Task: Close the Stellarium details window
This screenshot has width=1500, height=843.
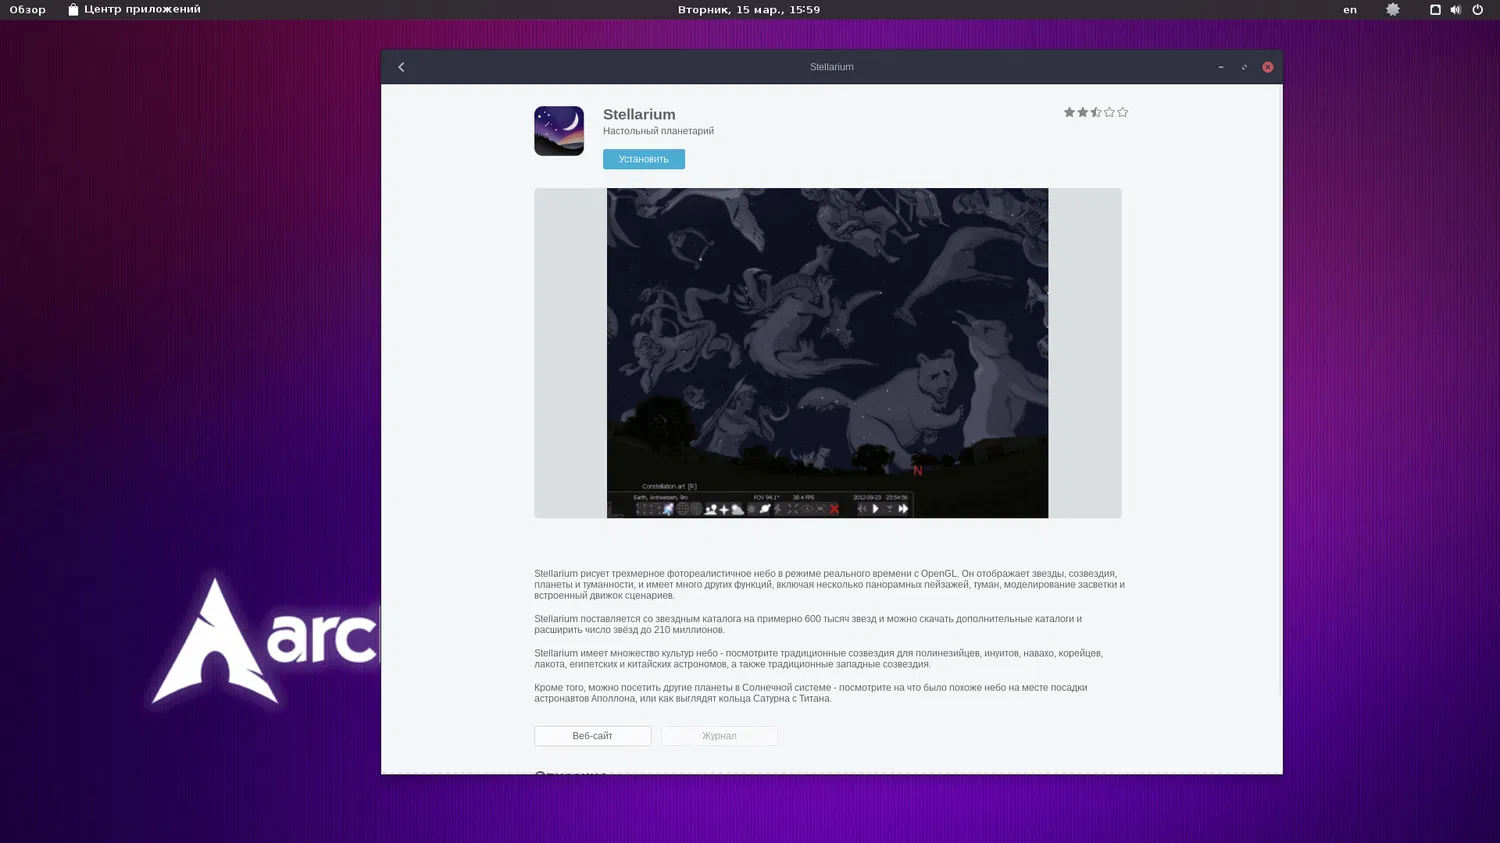Action: (x=1268, y=67)
